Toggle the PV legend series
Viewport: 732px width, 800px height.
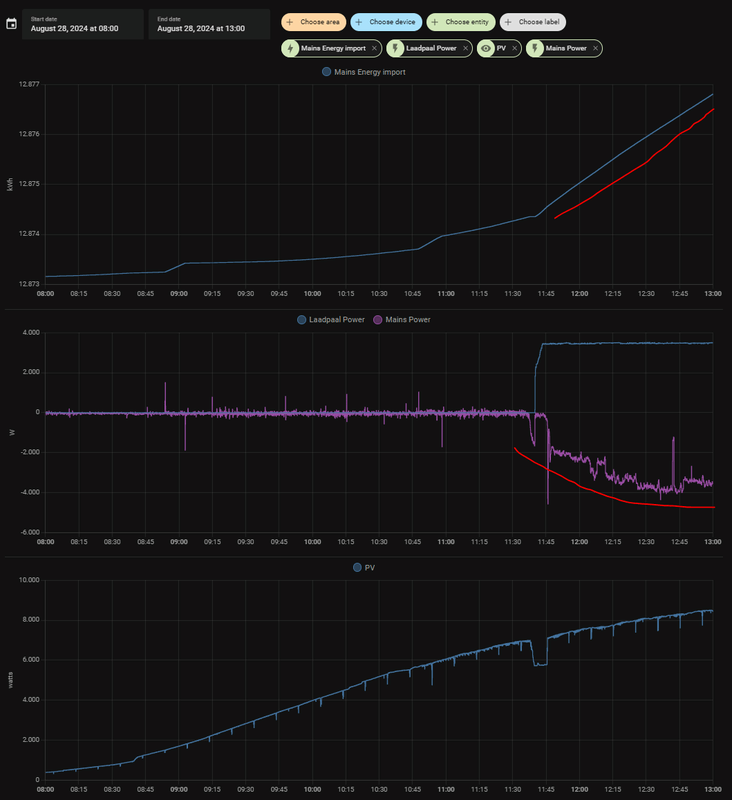tap(364, 568)
